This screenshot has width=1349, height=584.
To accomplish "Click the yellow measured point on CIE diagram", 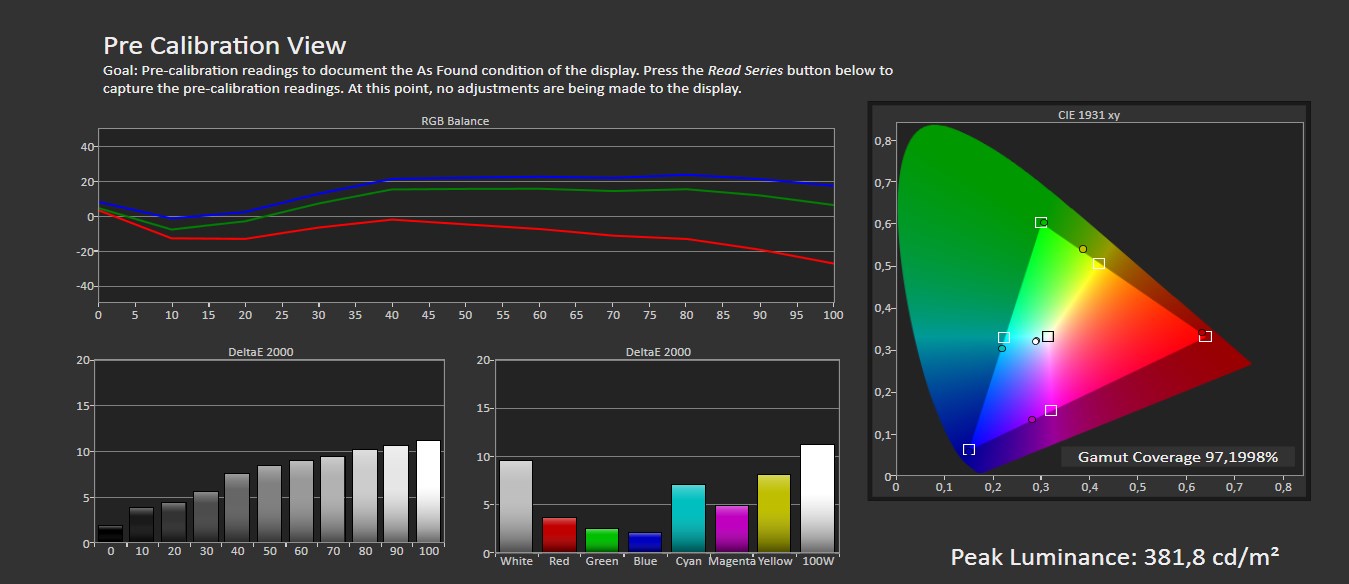I will 1083,249.
